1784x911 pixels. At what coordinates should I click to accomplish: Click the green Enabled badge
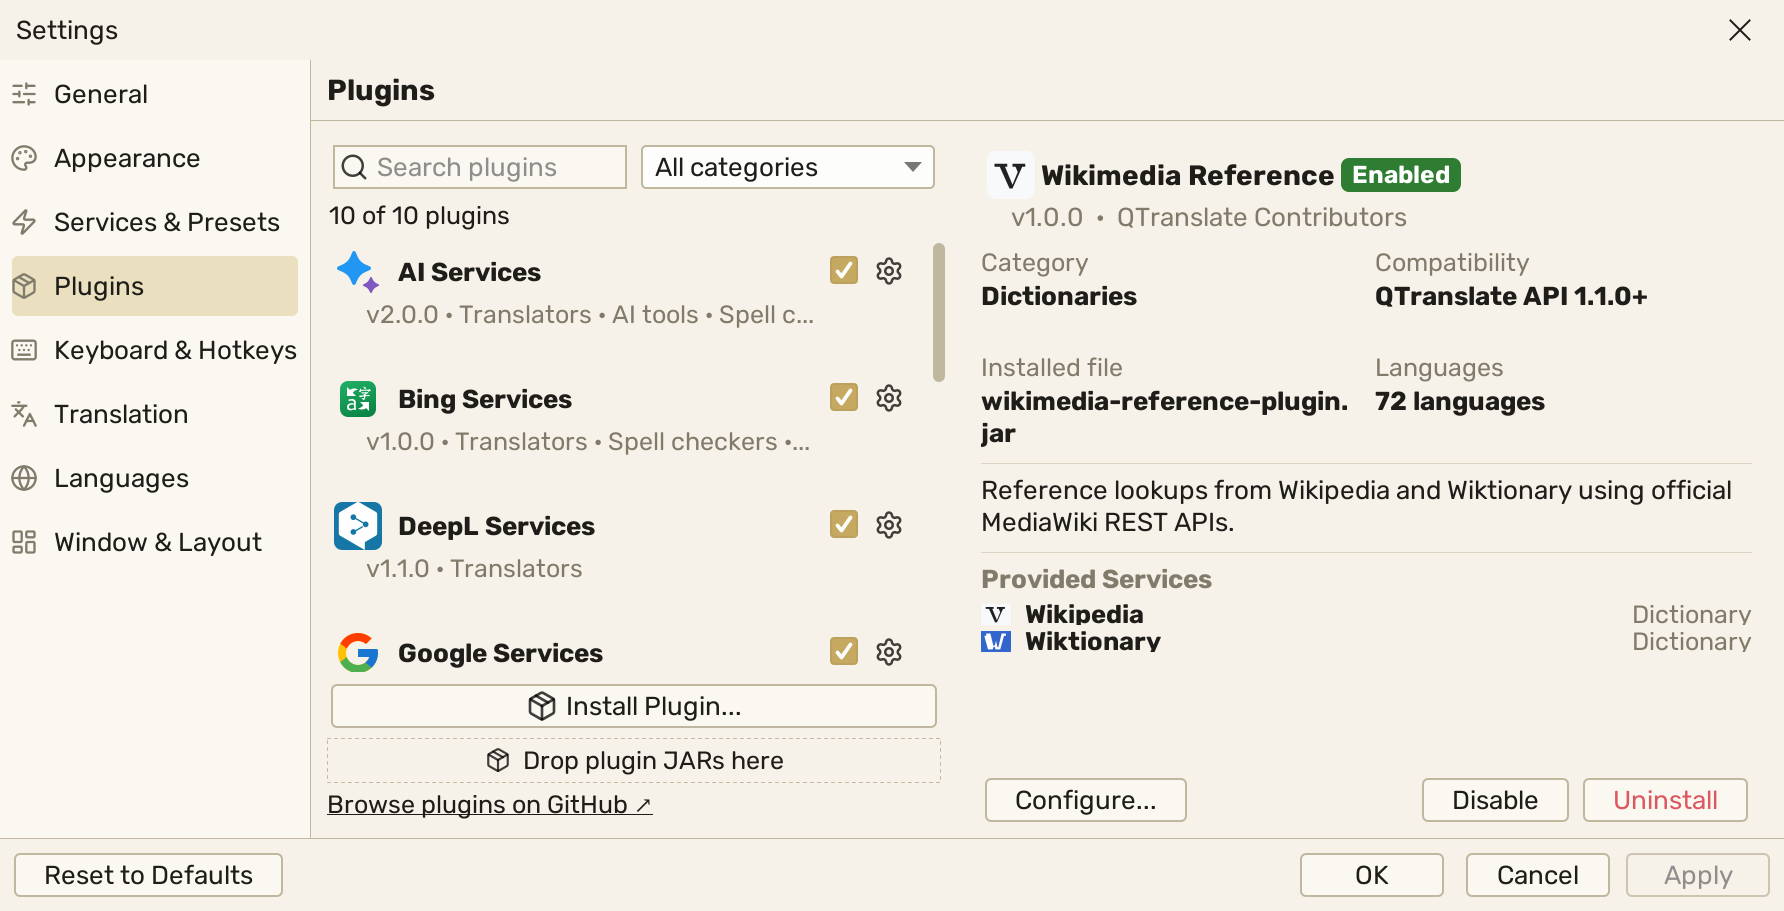point(1401,175)
